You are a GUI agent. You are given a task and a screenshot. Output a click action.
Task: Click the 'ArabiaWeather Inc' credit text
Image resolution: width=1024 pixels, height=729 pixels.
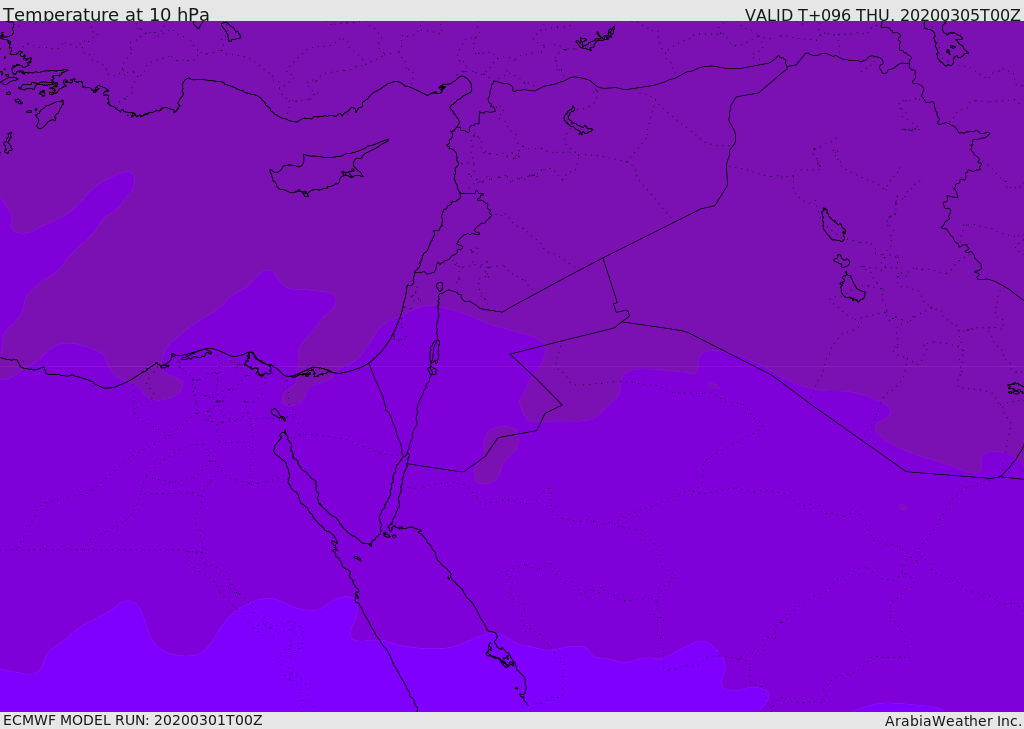coord(952,721)
